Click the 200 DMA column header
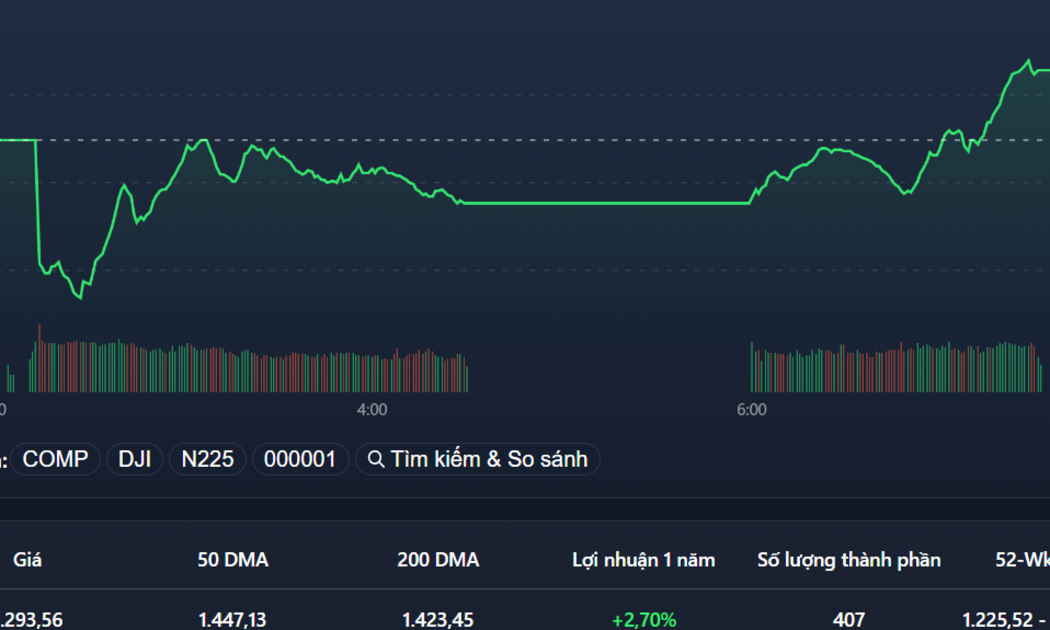The image size is (1050, 630). pyautogui.click(x=438, y=560)
